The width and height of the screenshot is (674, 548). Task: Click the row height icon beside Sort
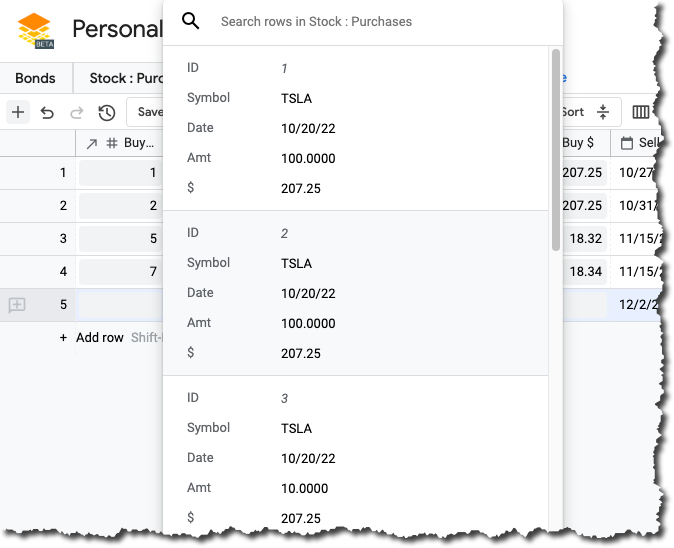pyautogui.click(x=602, y=112)
